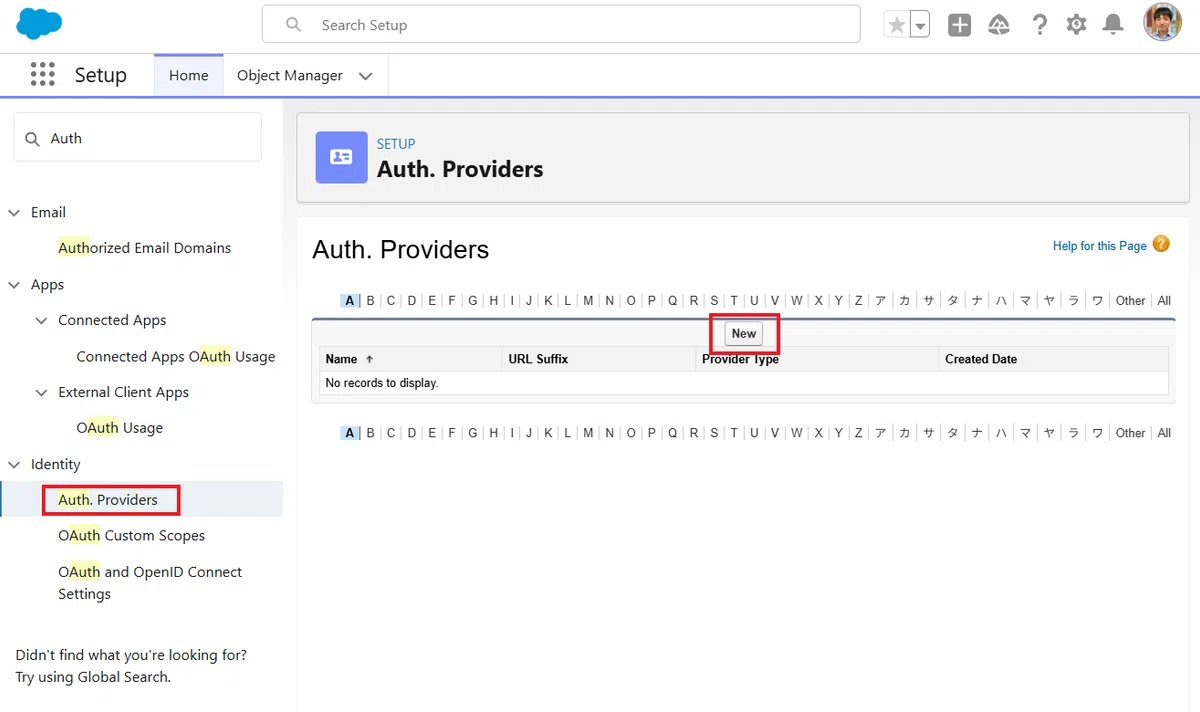Switch to the Object Manager tab
1200x712 pixels.
290,75
